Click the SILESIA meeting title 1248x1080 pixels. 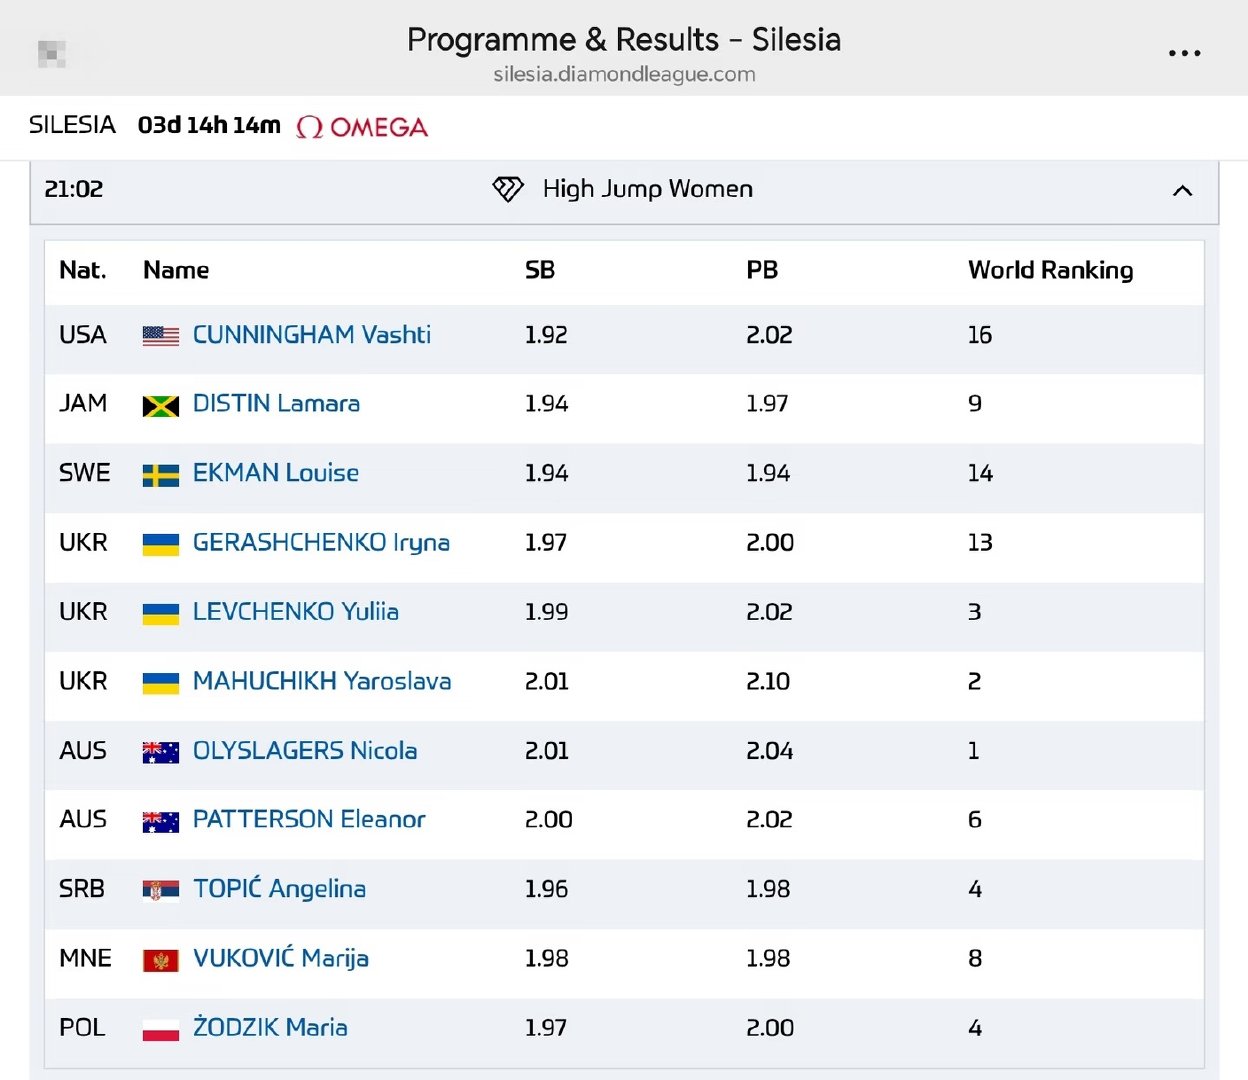pos(72,125)
